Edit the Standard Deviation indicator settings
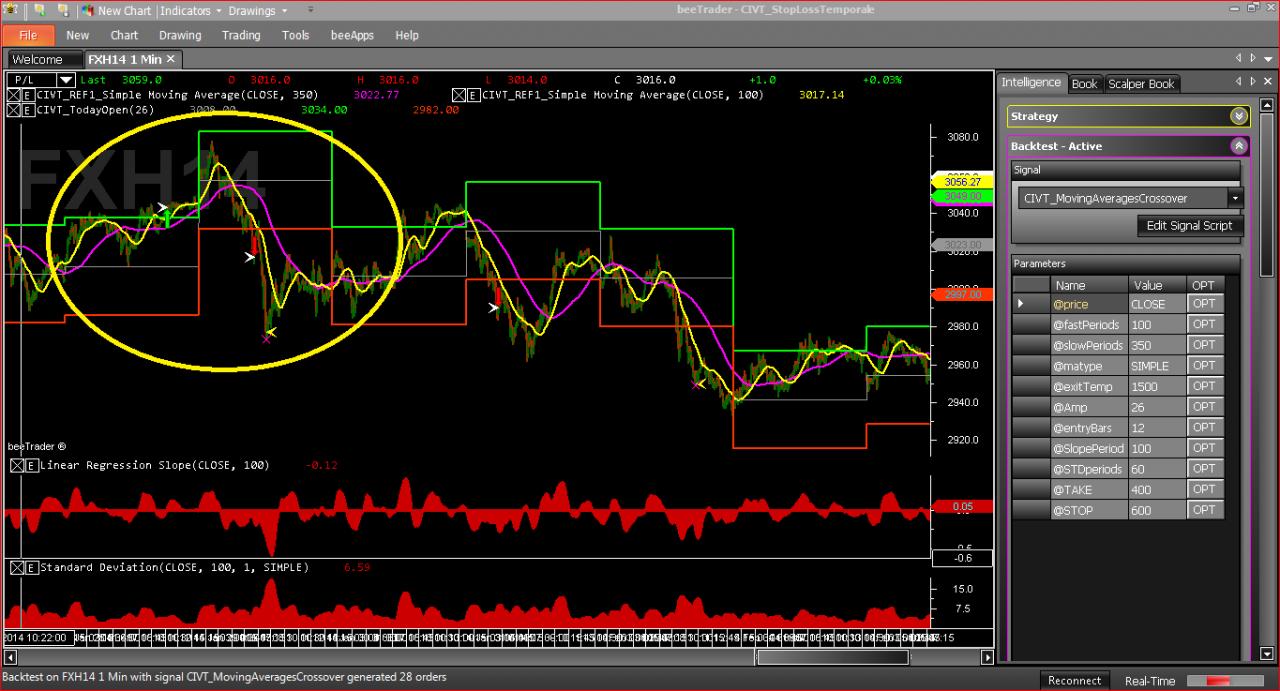The image size is (1280, 691). click(32, 567)
